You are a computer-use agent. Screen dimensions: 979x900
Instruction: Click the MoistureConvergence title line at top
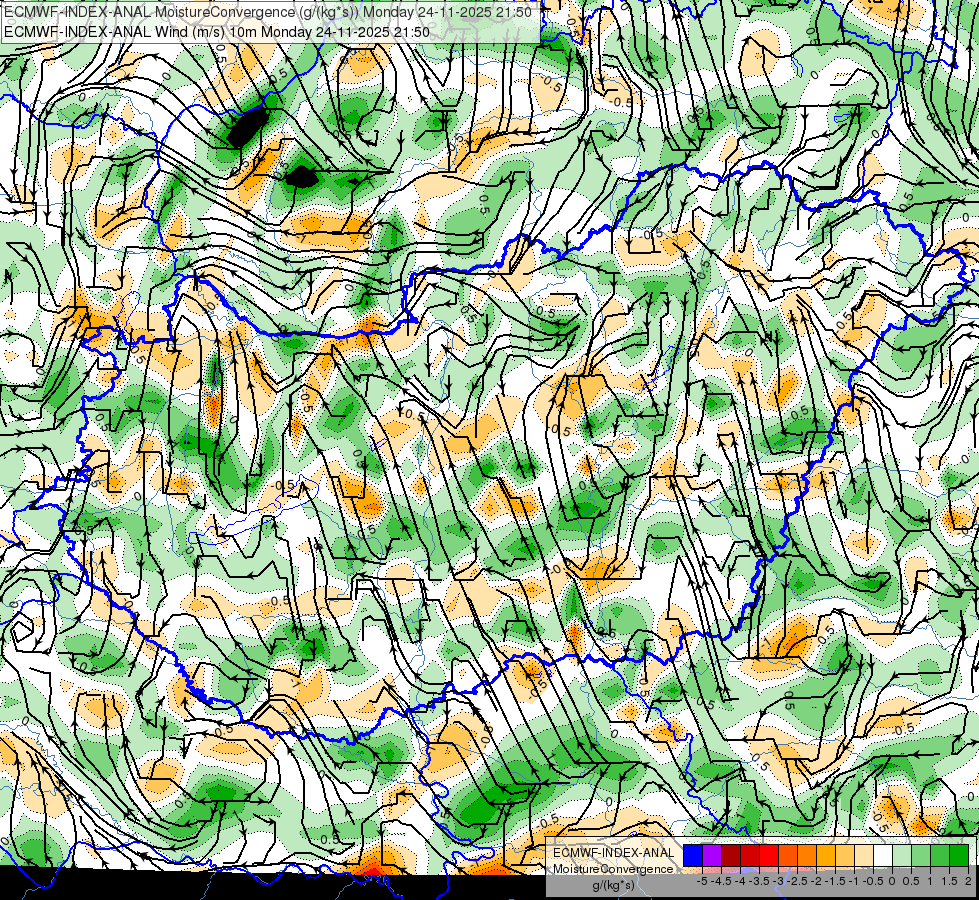coord(267,12)
